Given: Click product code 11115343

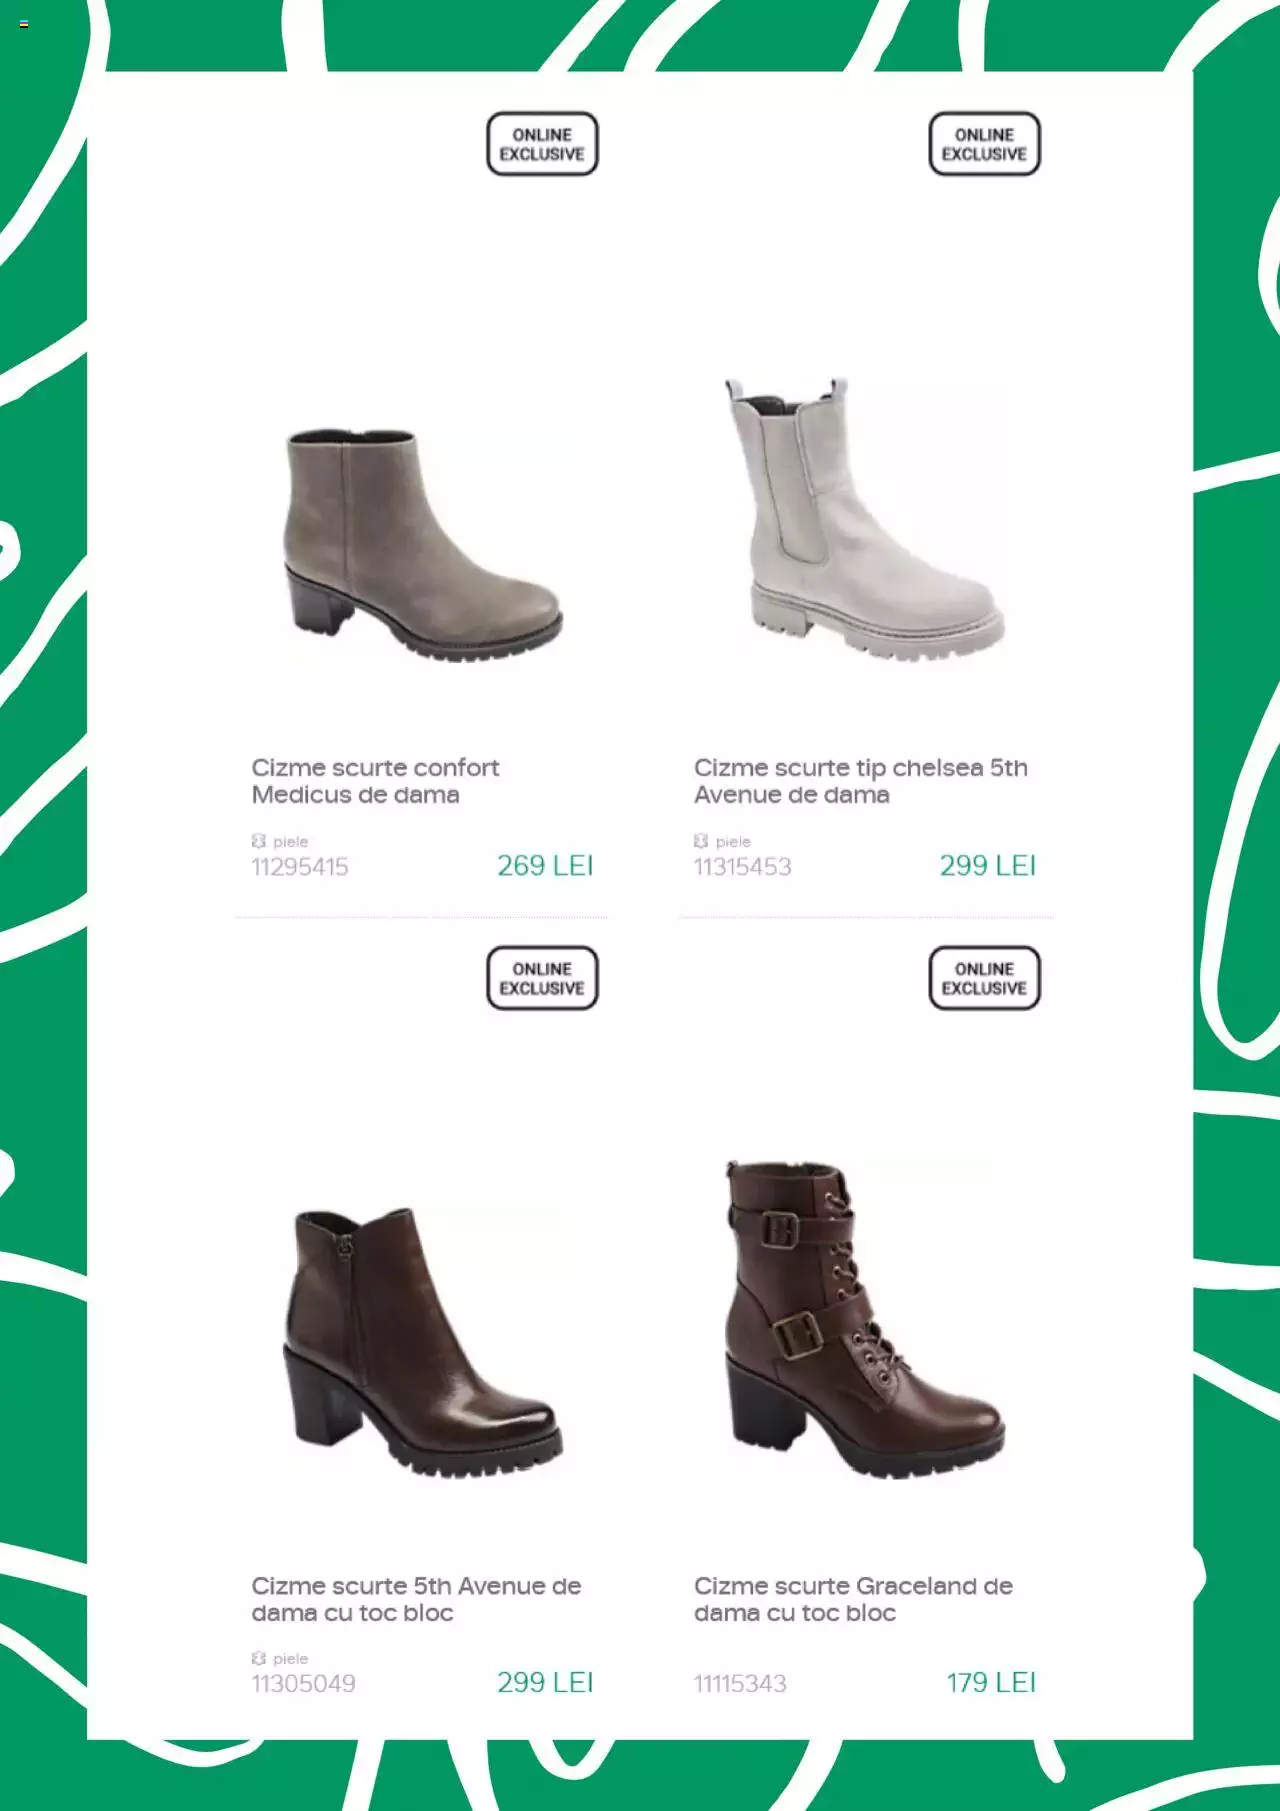Looking at the screenshot, I should [x=740, y=1684].
